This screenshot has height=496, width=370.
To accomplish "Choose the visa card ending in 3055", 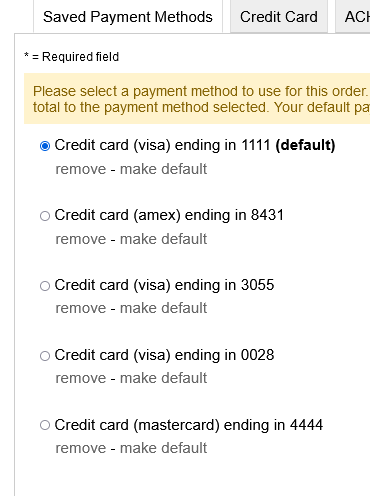I will [45, 286].
